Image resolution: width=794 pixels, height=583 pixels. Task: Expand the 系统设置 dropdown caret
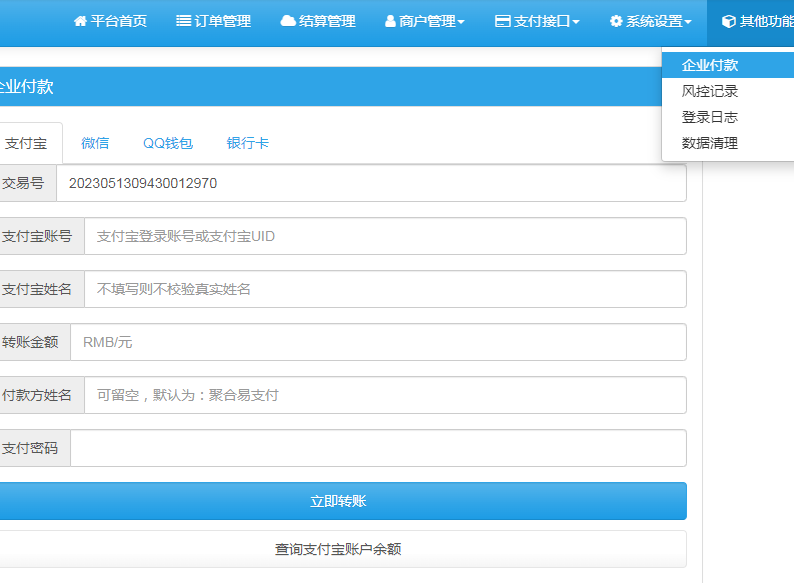pyautogui.click(x=688, y=22)
